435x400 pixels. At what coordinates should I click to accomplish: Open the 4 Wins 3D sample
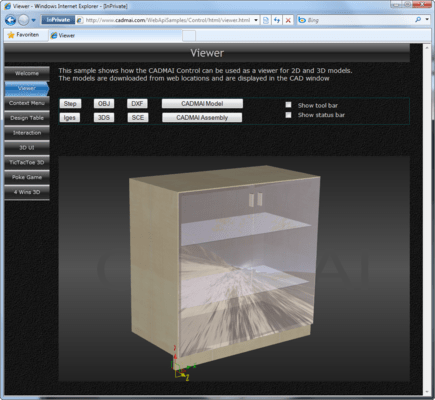(x=27, y=192)
